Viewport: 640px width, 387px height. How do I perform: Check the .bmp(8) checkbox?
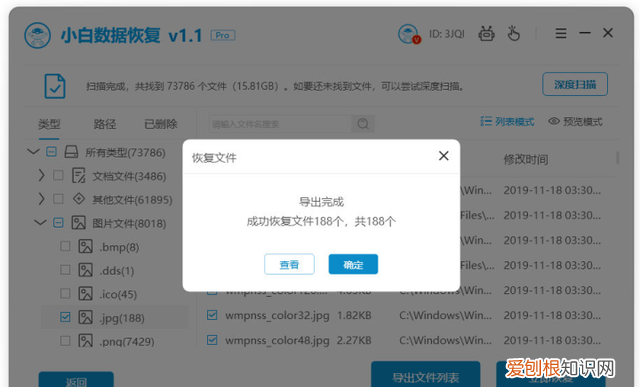tap(65, 246)
